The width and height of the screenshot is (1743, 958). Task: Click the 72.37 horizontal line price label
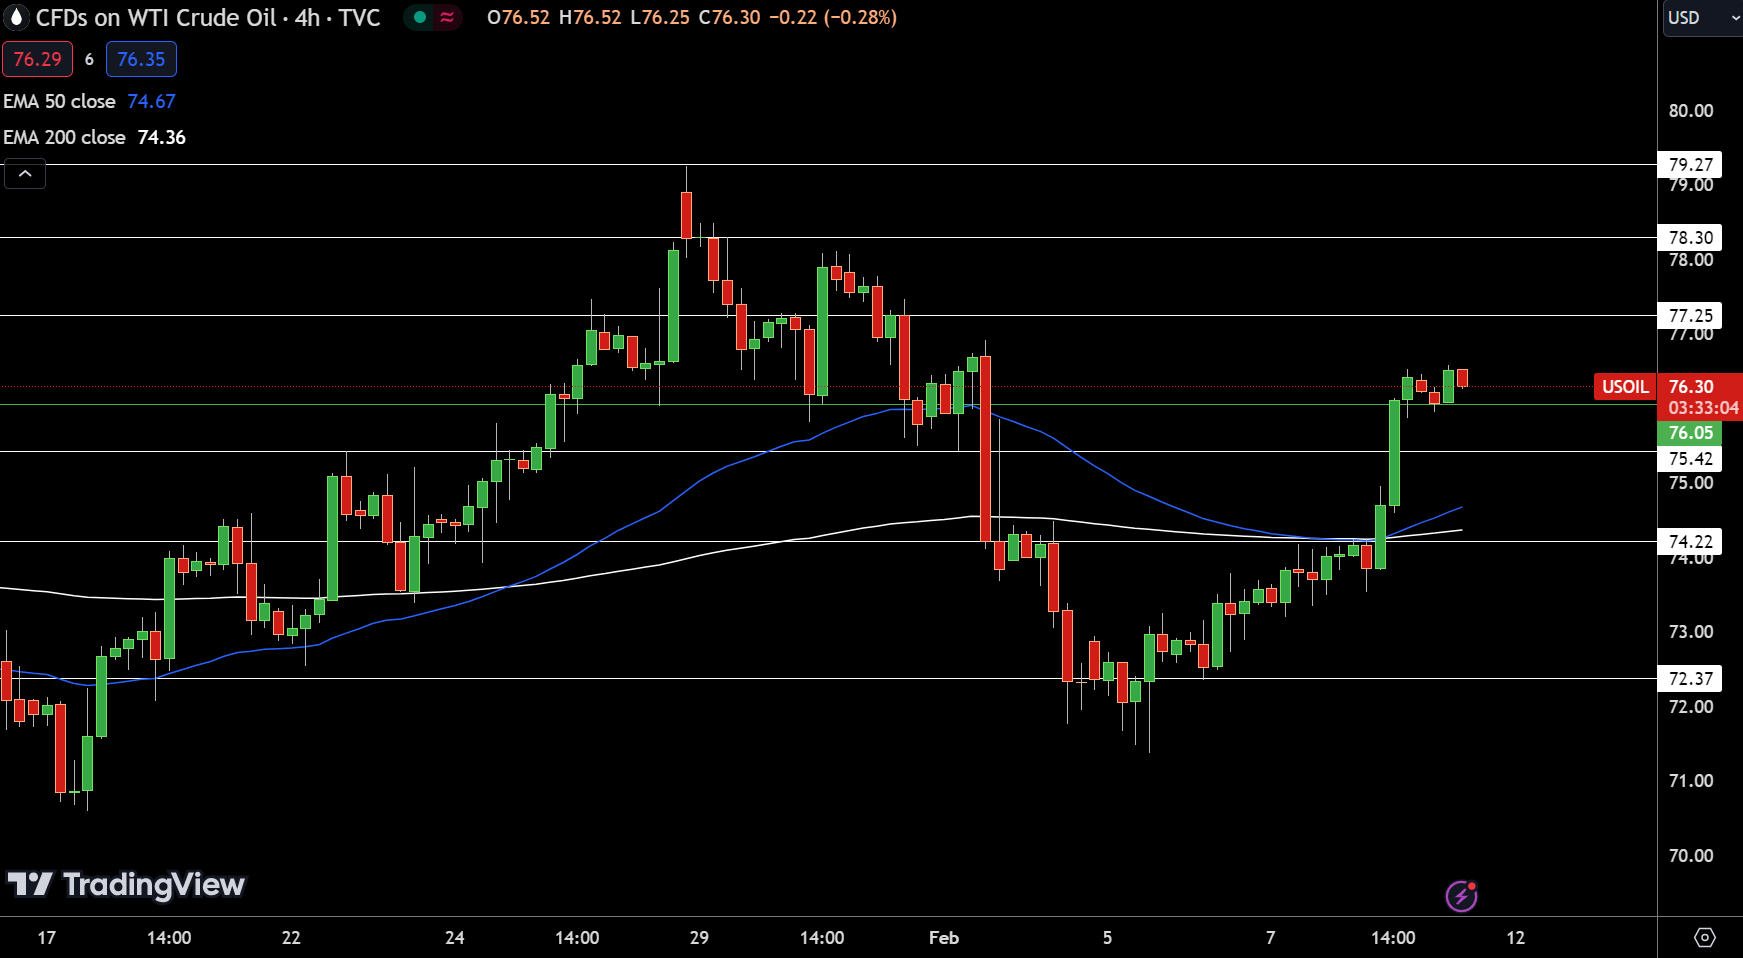click(1690, 678)
